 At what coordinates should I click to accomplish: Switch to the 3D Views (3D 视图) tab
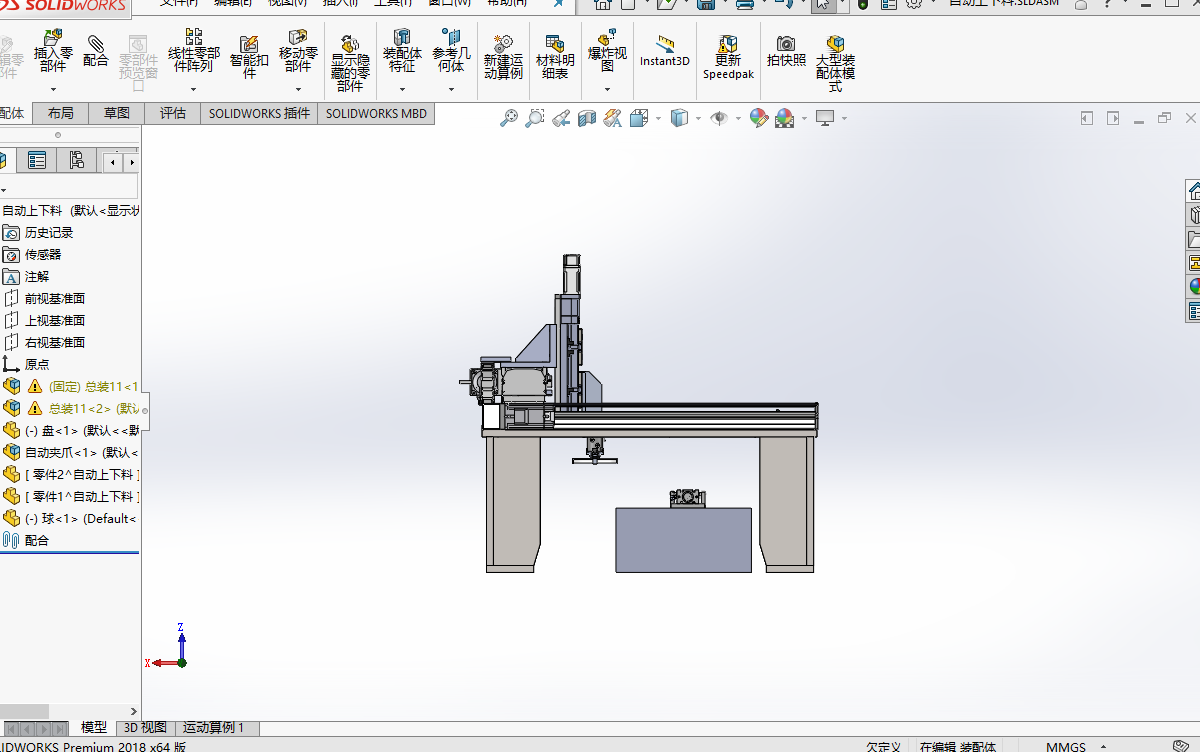point(145,728)
